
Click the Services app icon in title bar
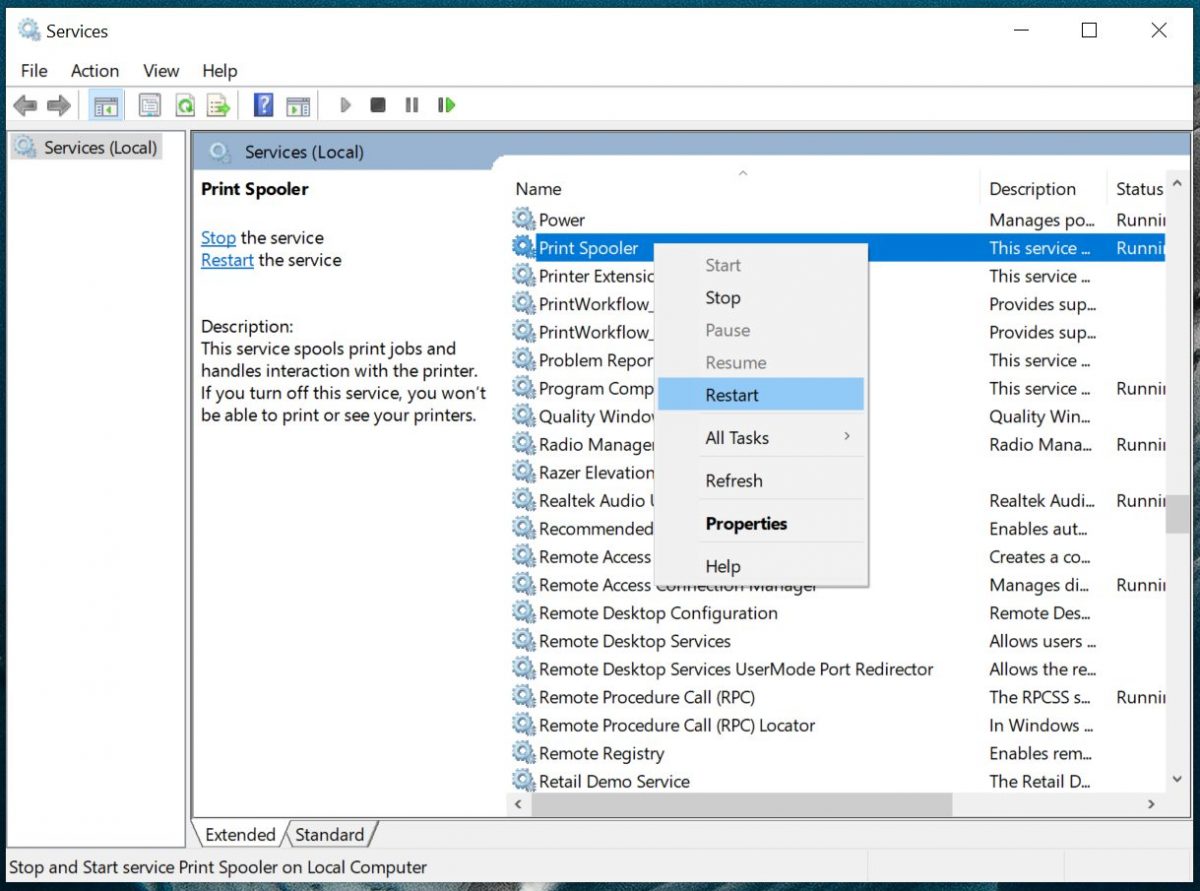(29, 30)
